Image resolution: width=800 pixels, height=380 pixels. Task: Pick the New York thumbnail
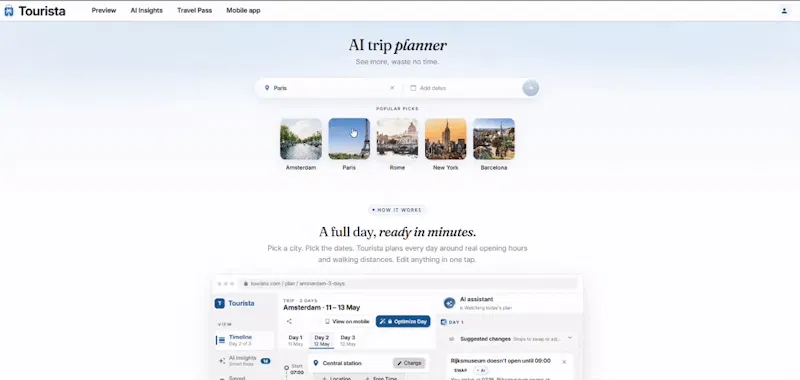coord(445,139)
